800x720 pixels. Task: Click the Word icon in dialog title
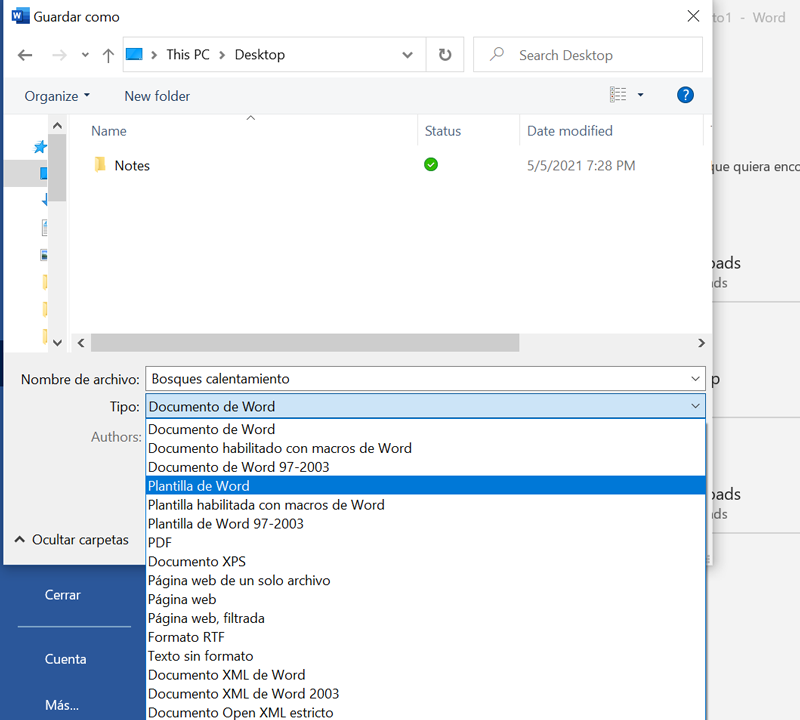[20, 16]
